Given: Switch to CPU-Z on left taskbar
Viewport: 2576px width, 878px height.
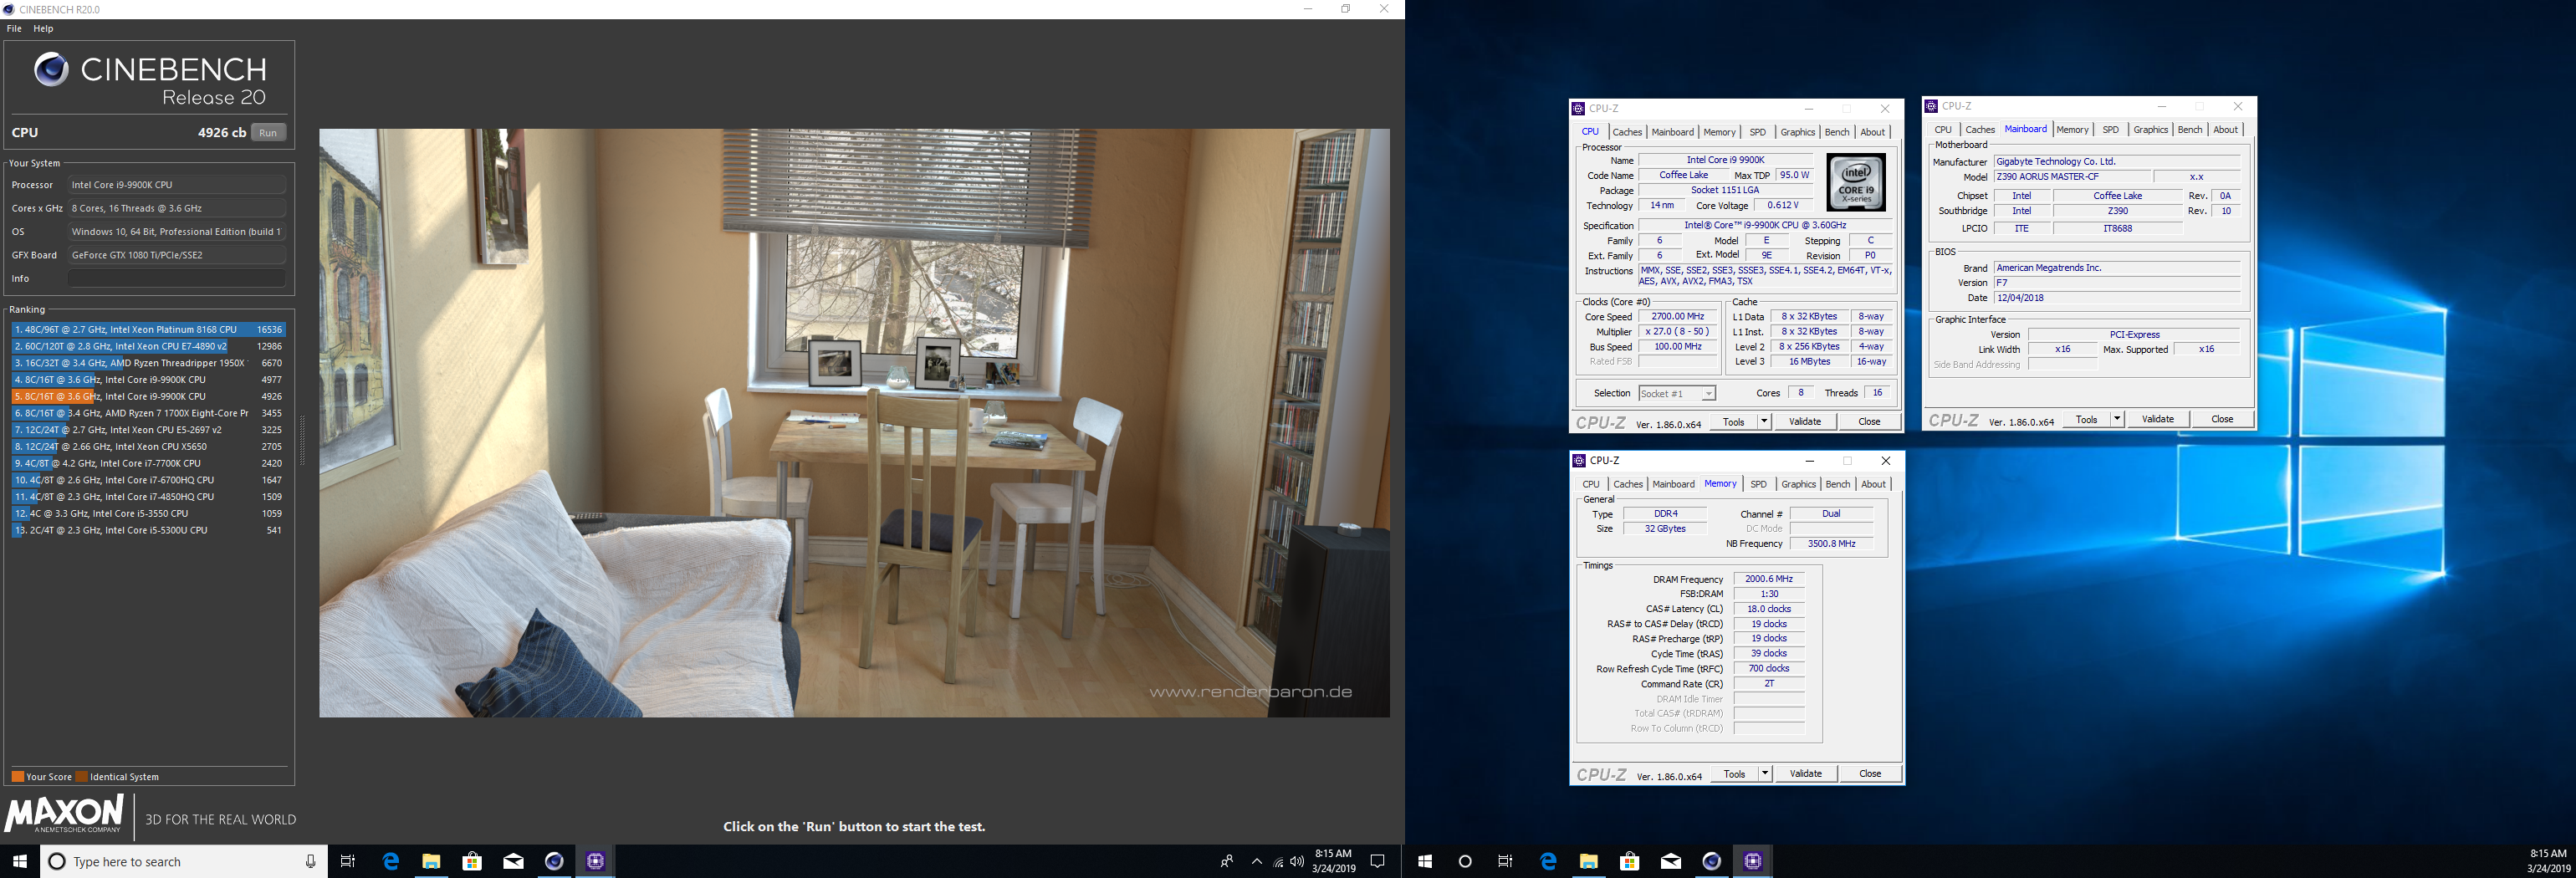Looking at the screenshot, I should [x=595, y=861].
